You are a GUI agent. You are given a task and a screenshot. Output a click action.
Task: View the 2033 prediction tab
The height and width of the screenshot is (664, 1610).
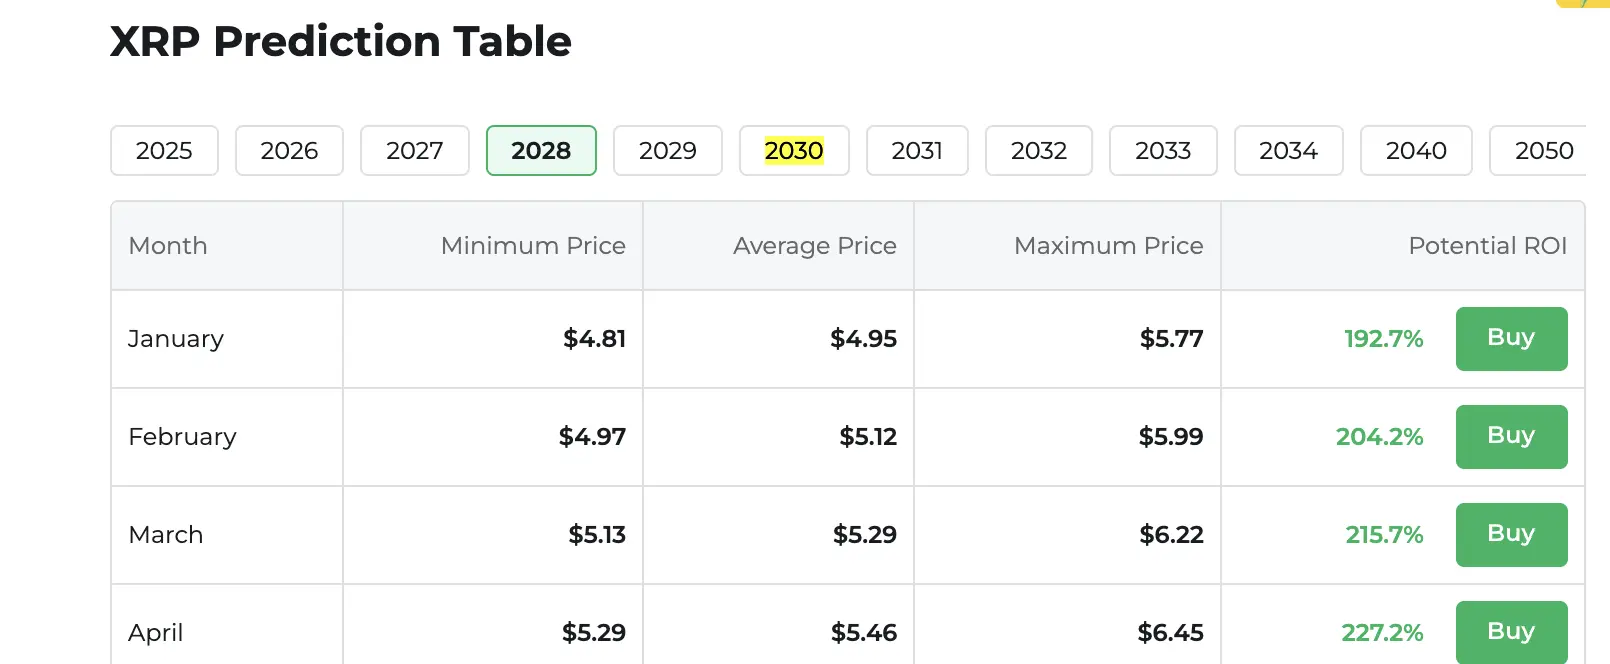(x=1163, y=151)
